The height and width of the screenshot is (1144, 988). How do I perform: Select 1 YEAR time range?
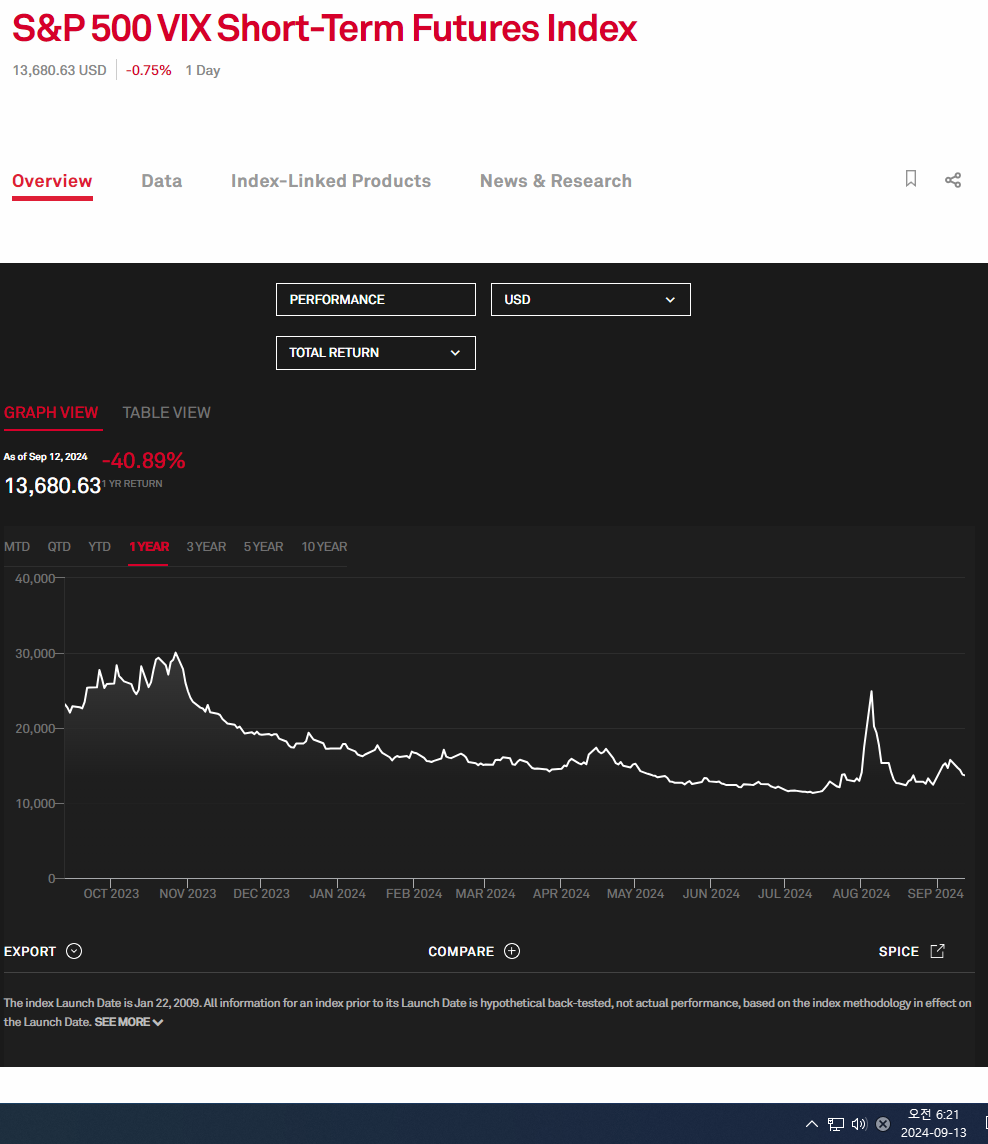click(149, 546)
